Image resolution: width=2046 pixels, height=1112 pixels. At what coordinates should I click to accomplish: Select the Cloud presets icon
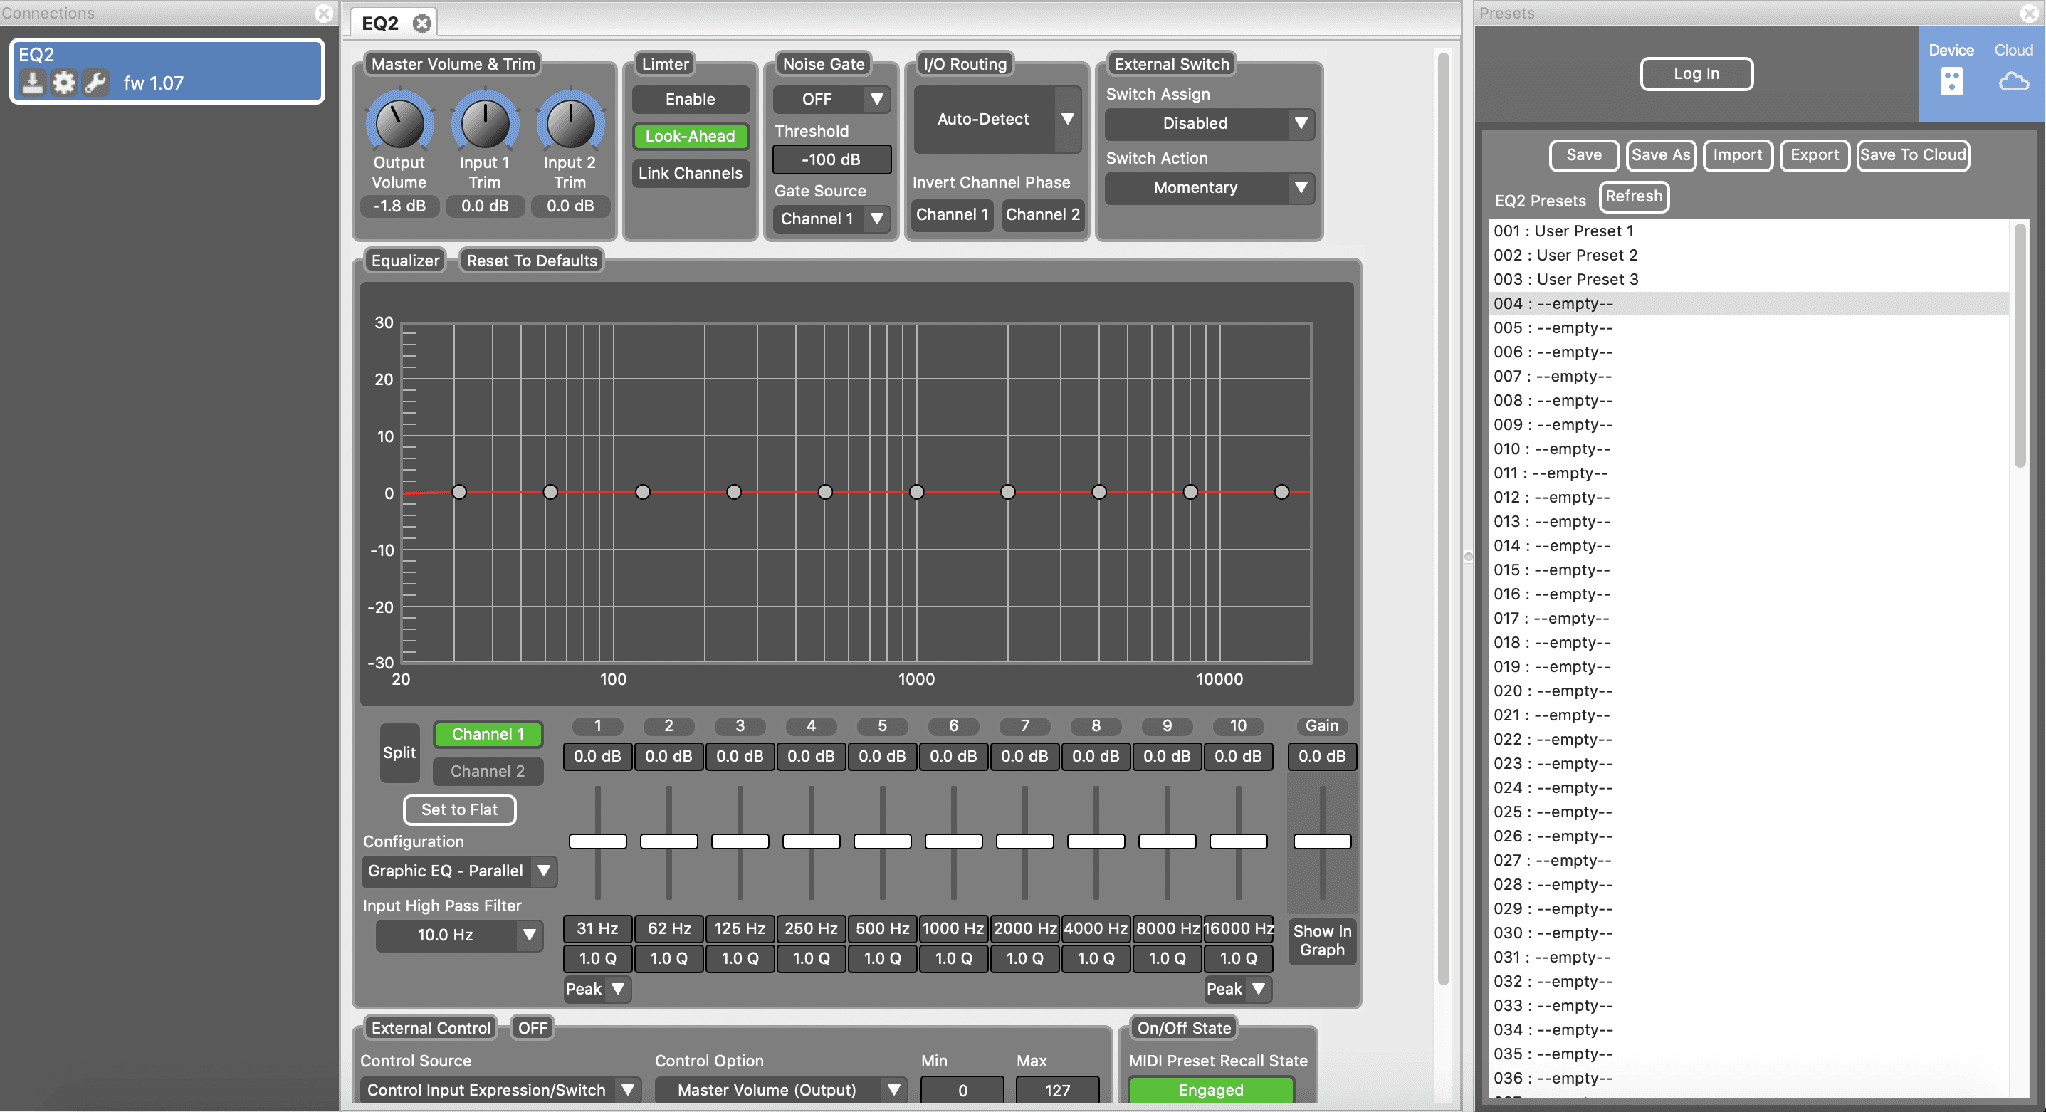(x=2013, y=81)
